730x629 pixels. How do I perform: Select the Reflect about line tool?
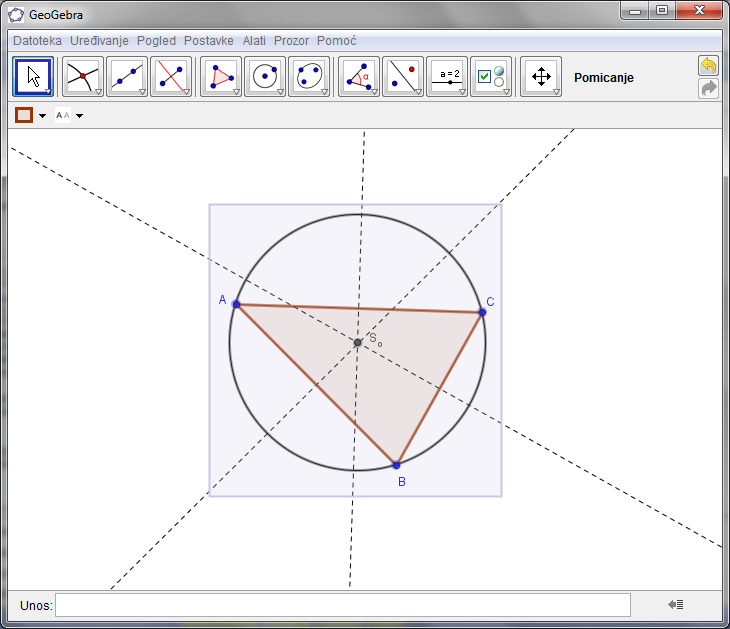pyautogui.click(x=403, y=76)
